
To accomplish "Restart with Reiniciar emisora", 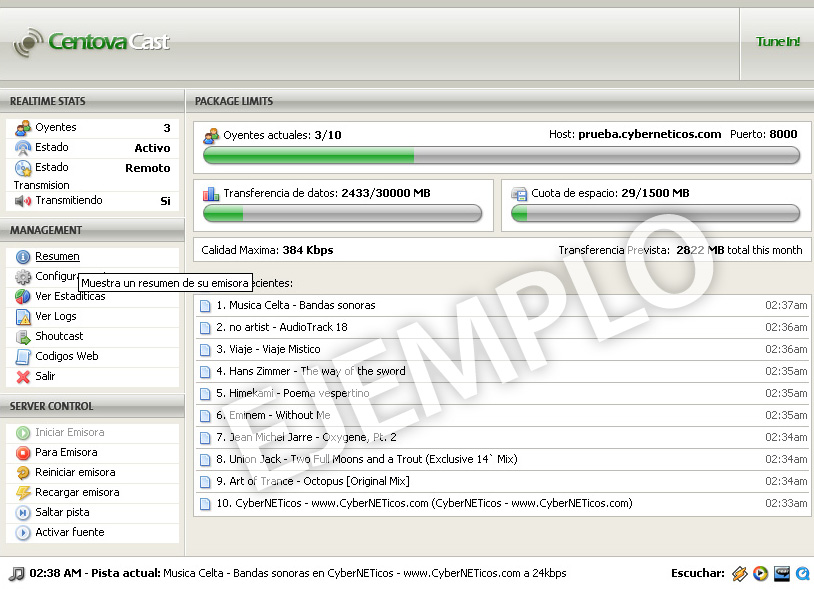I will click(75, 472).
